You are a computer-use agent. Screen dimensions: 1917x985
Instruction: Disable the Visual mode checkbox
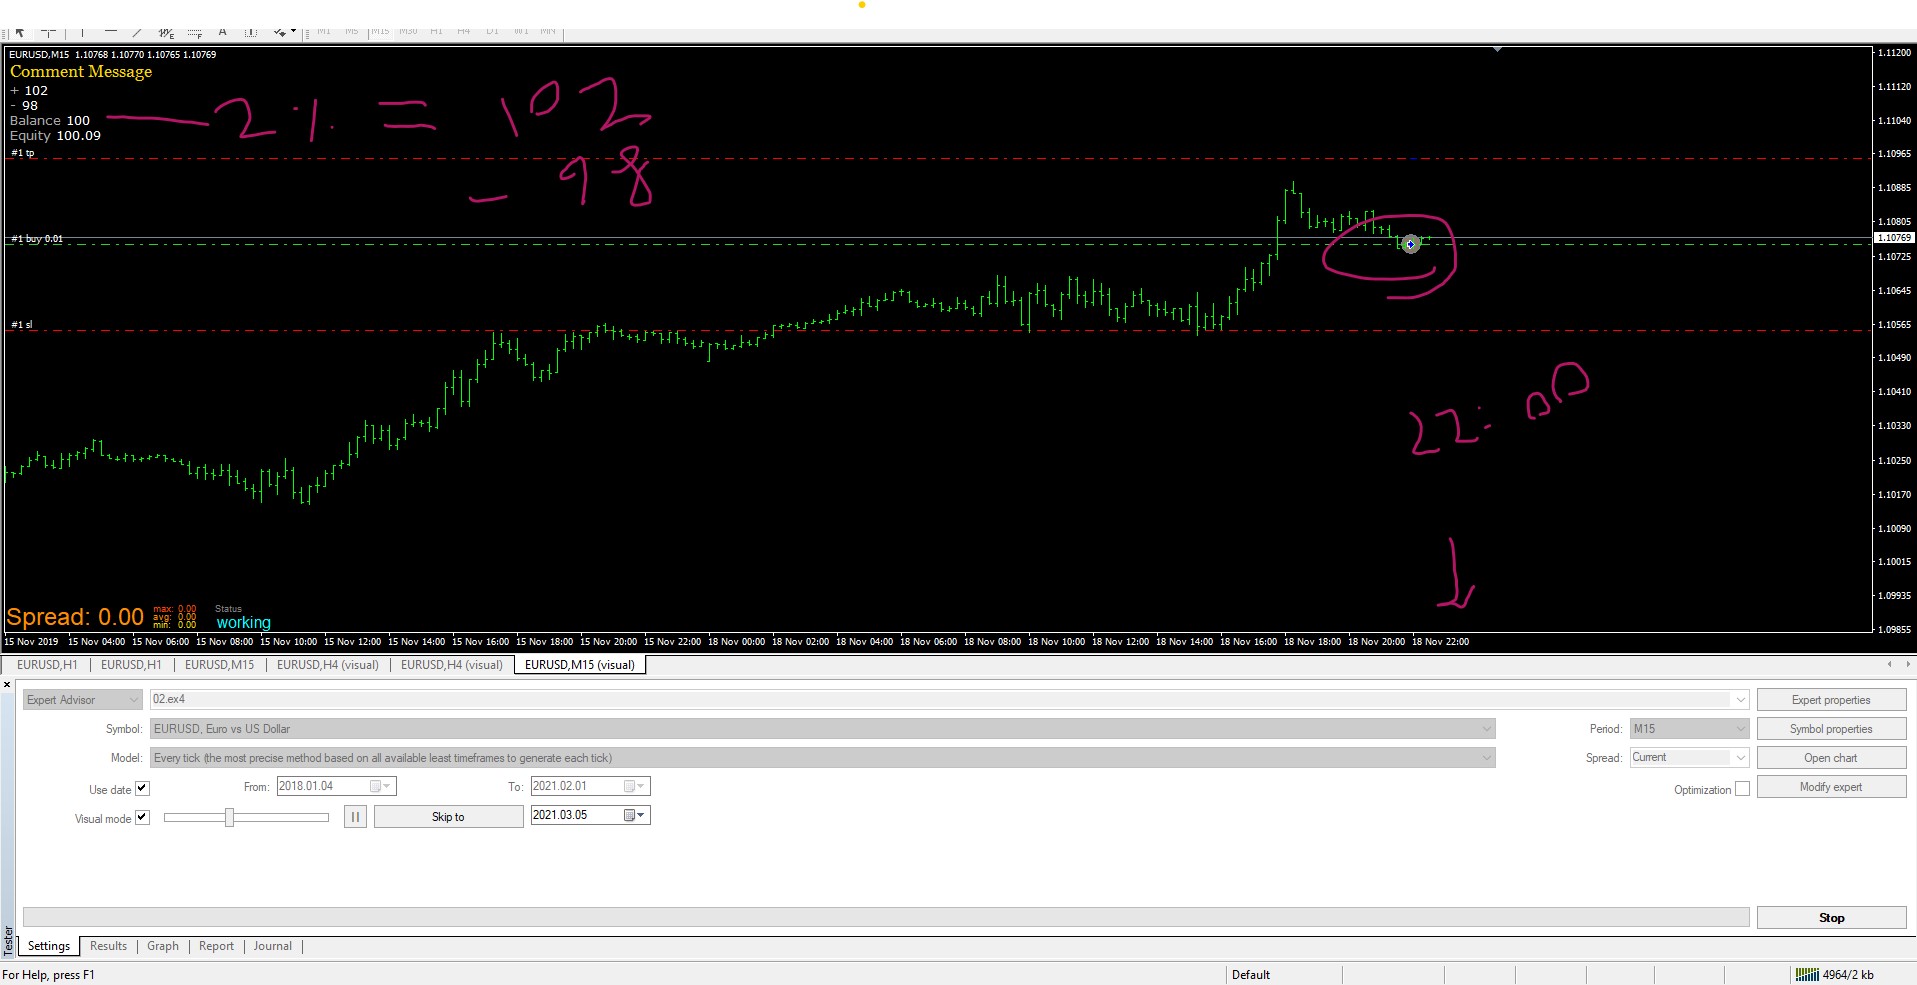tap(142, 817)
